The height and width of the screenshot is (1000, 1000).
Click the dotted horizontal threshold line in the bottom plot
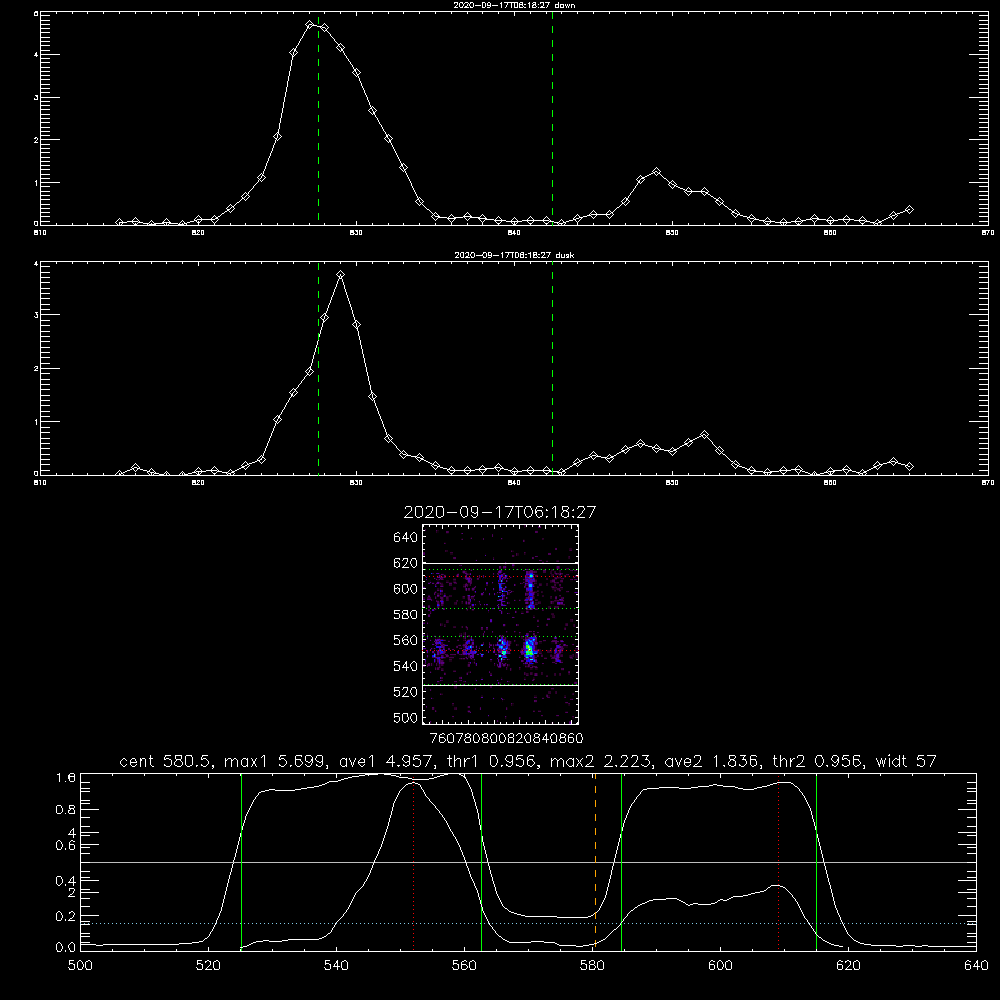click(x=528, y=923)
